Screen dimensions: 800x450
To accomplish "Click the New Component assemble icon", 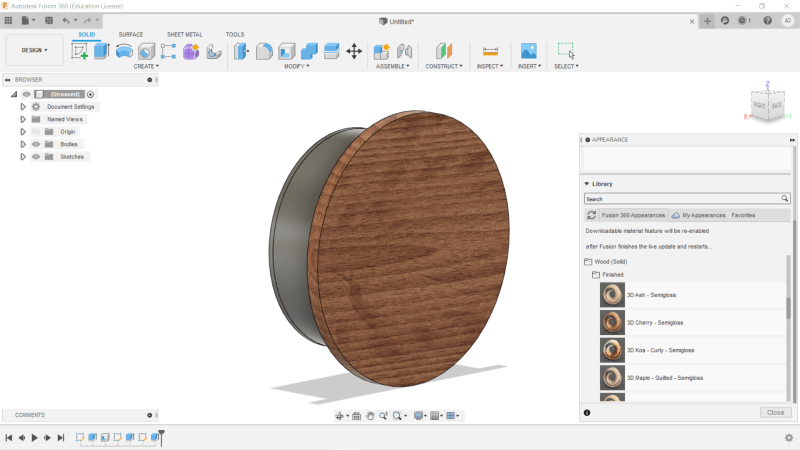I will pos(381,51).
